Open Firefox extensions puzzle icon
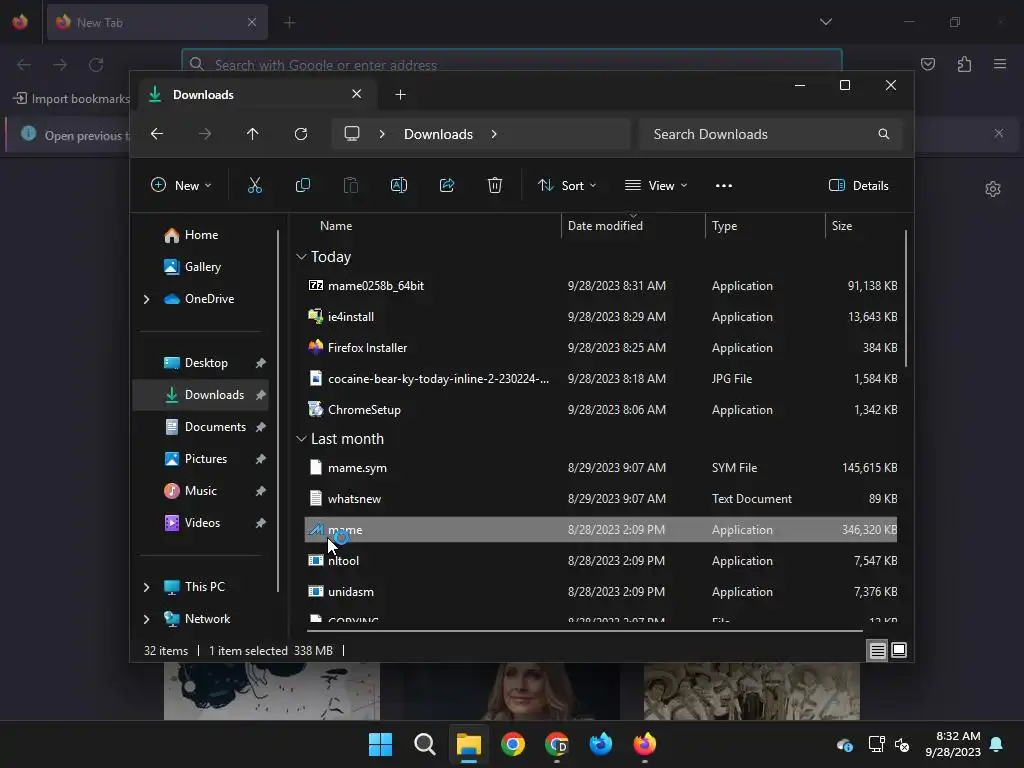Image resolution: width=1024 pixels, height=768 pixels. click(x=964, y=64)
